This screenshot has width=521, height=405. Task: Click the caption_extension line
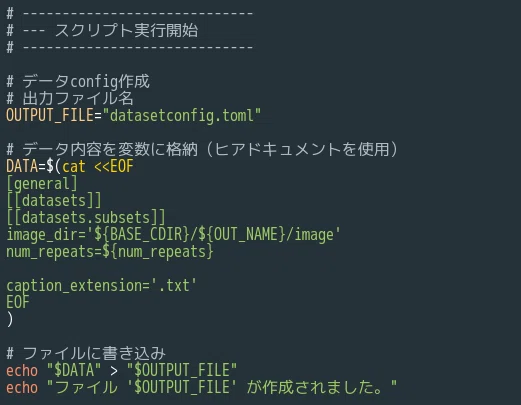point(102,286)
